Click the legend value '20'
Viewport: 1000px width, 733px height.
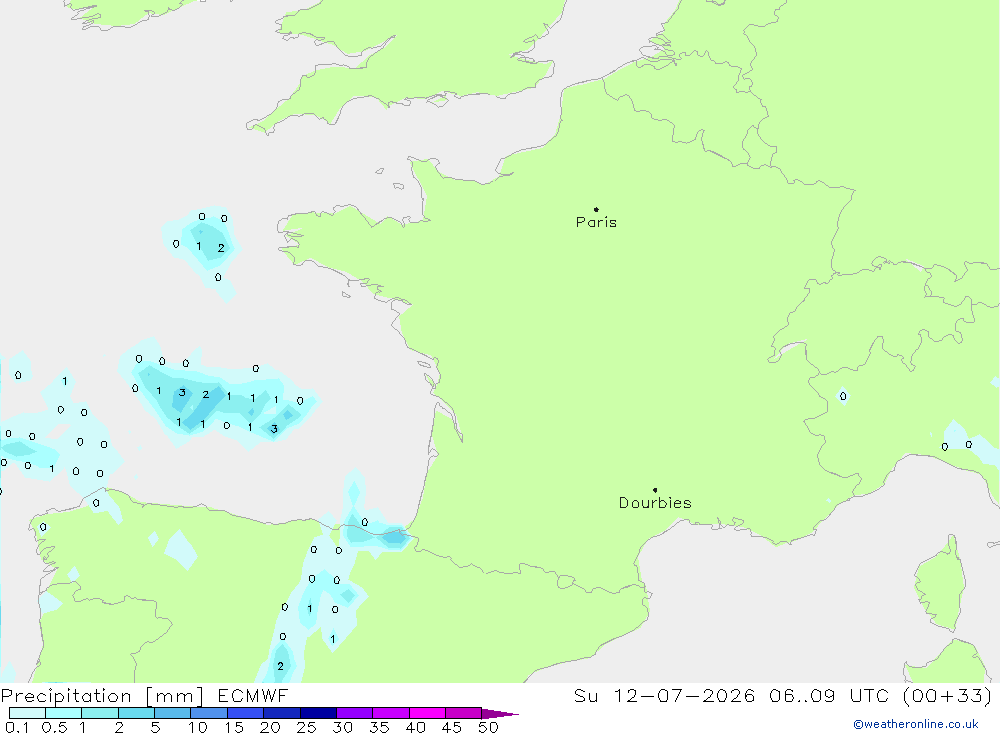(x=270, y=727)
